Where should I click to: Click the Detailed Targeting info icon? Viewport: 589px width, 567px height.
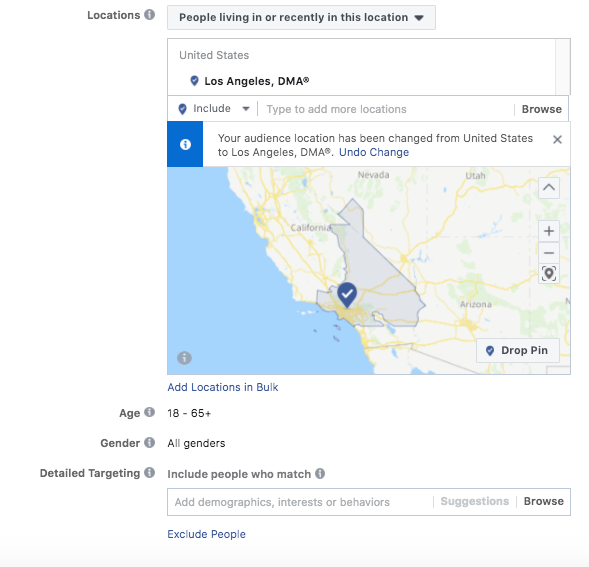150,472
